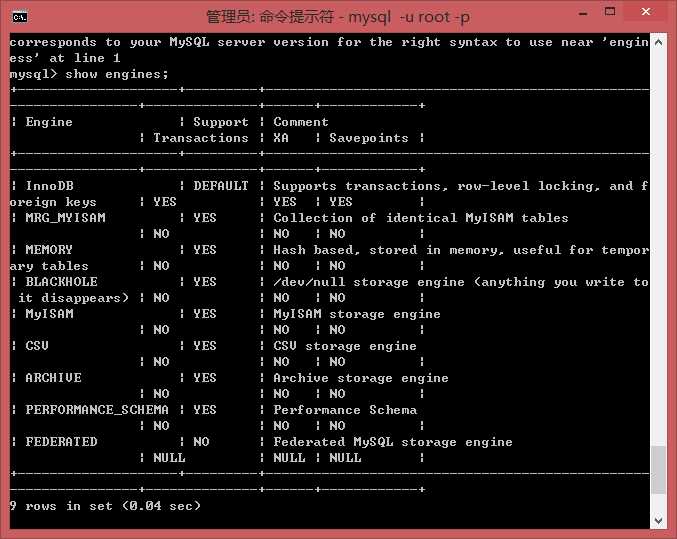Image resolution: width=677 pixels, height=539 pixels.
Task: Click the 'Support' column header
Action: [221, 122]
